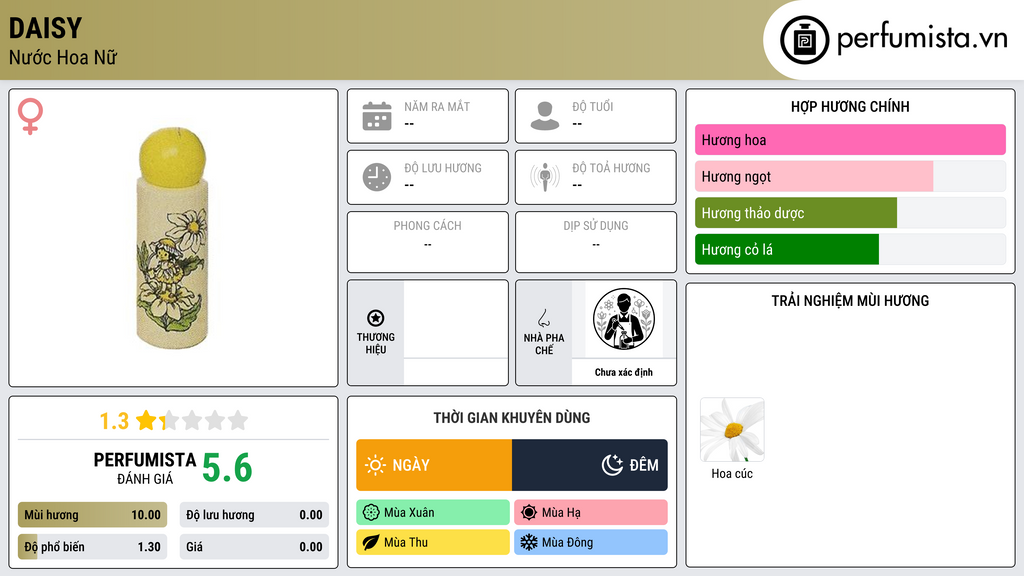Click the clock icon for Độ lưu hương
This screenshot has height=576, width=1024.
point(377,177)
